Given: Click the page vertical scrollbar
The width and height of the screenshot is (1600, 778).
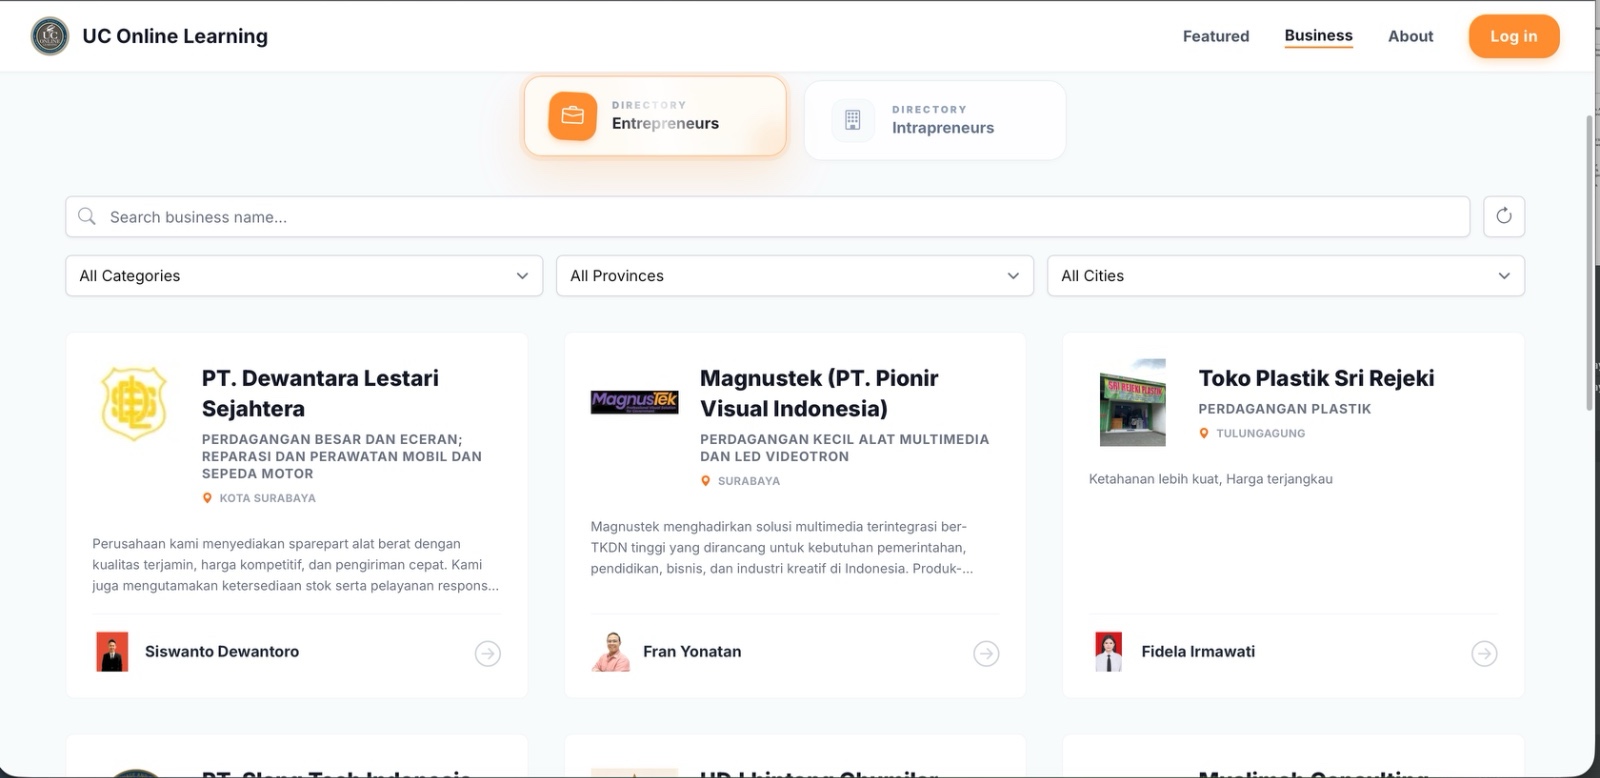Looking at the screenshot, I should pyautogui.click(x=1590, y=262).
